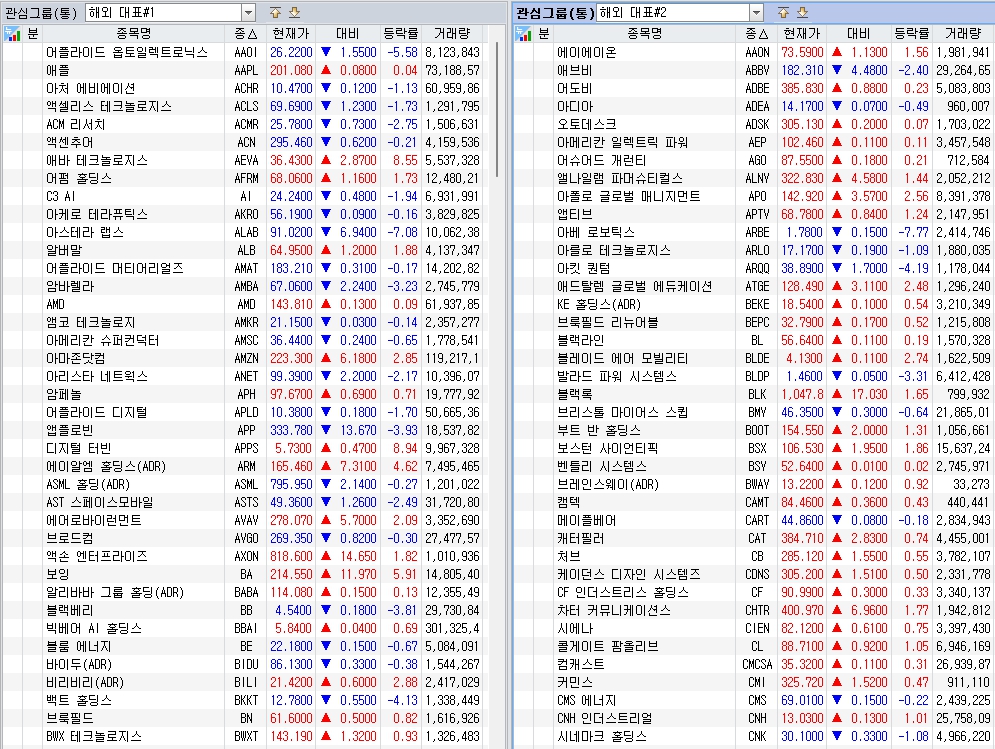
Task: Select the 아리스타 네트웍스 row
Action: point(241,376)
